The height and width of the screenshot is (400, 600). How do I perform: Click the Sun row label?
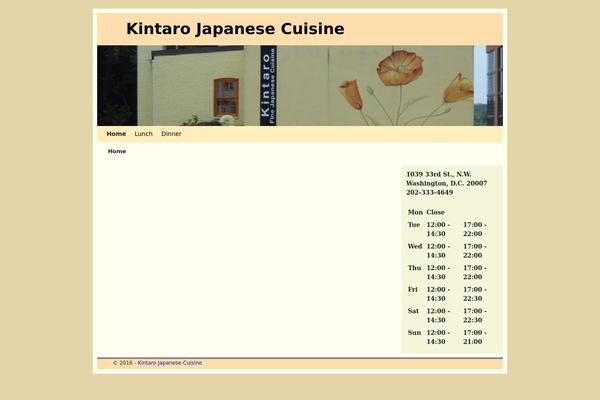(x=414, y=333)
